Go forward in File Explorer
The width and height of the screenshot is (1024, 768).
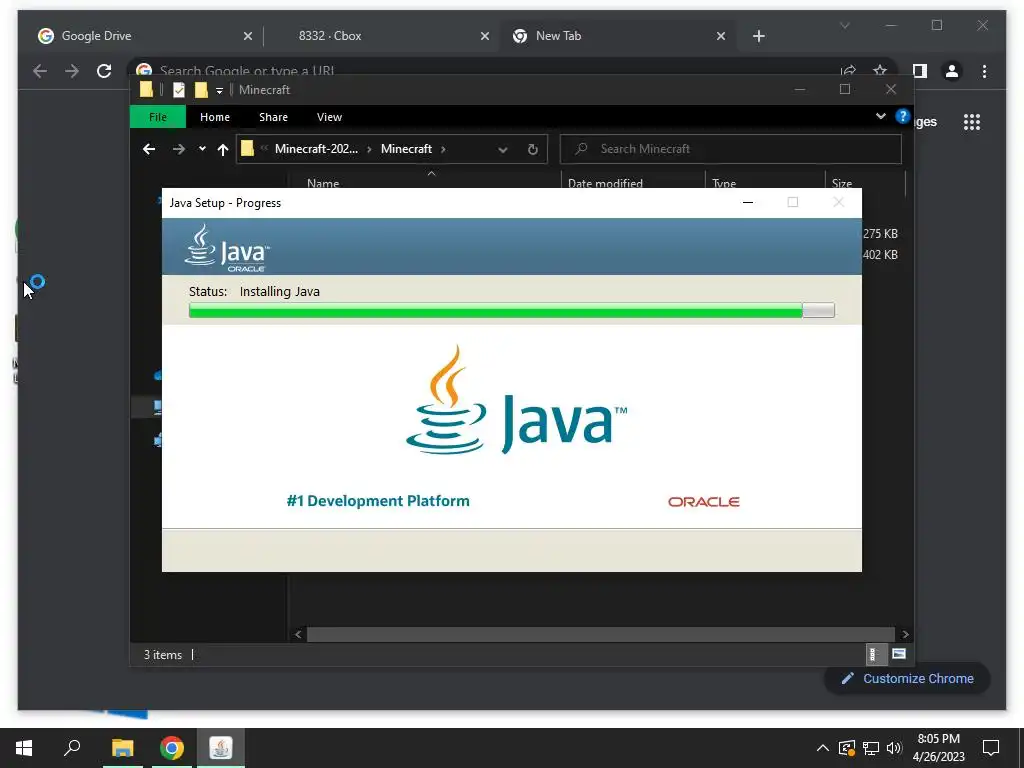(178, 150)
